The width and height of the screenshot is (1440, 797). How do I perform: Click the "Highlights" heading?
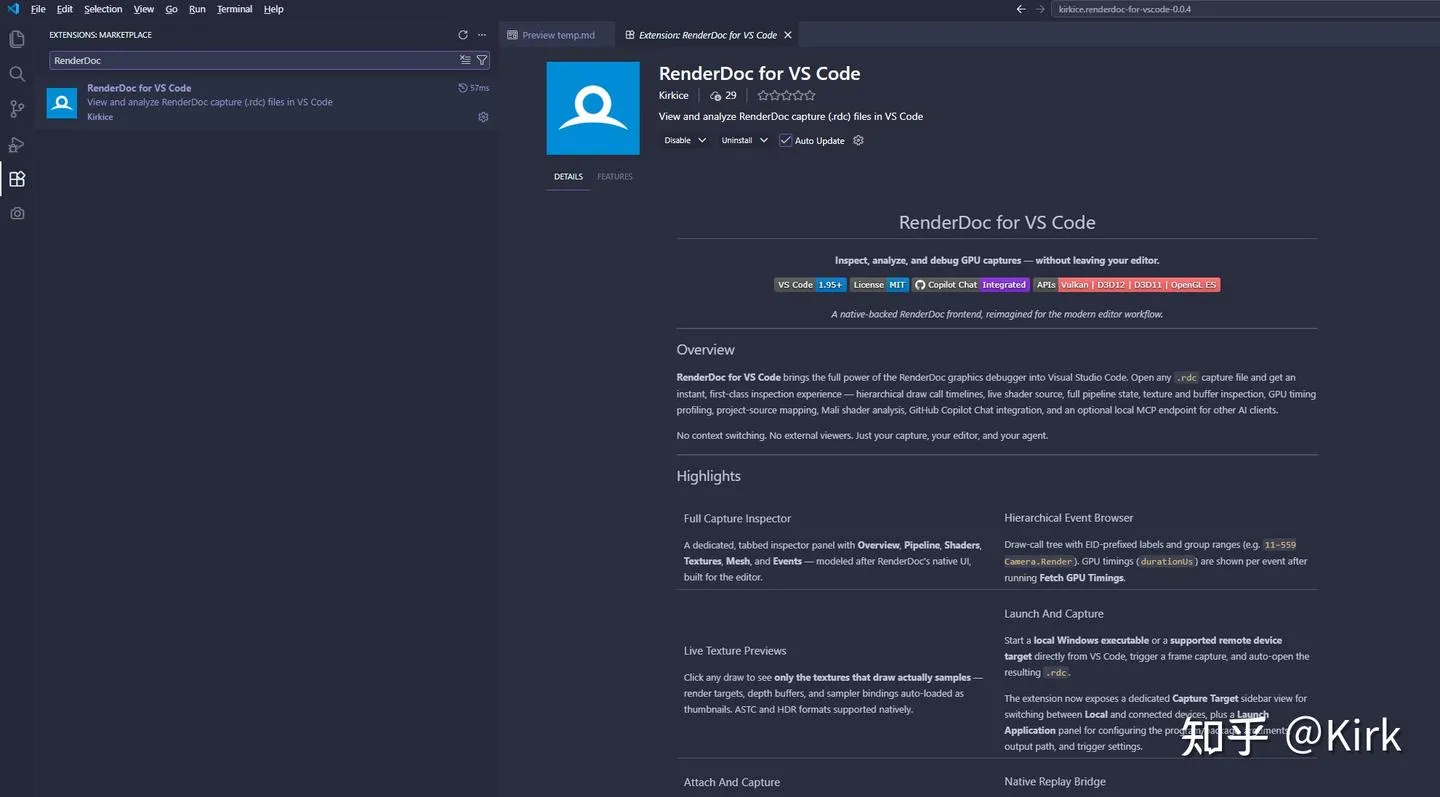(x=709, y=476)
